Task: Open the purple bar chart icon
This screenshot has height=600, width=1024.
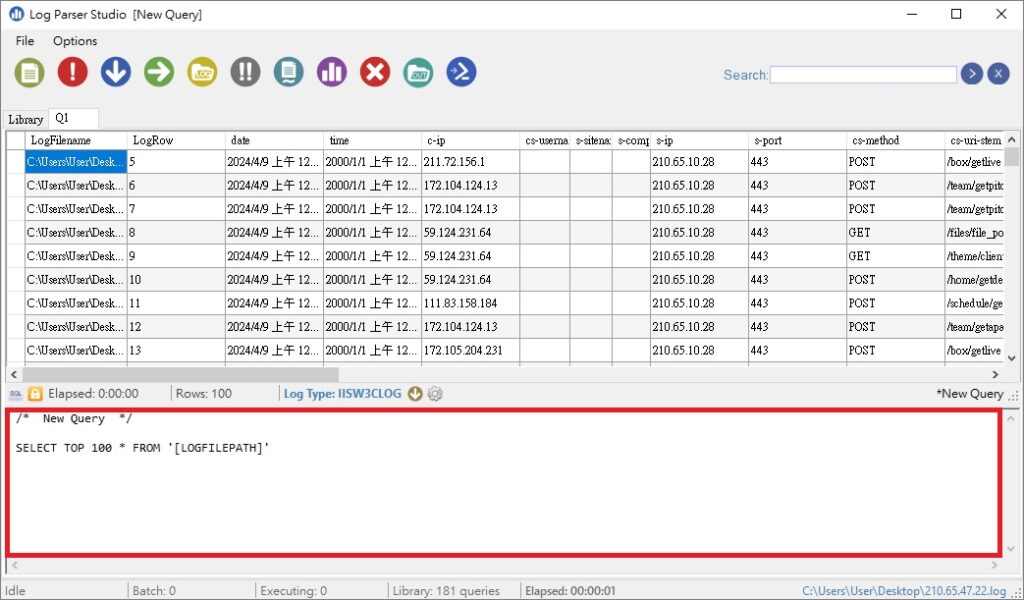Action: point(331,72)
